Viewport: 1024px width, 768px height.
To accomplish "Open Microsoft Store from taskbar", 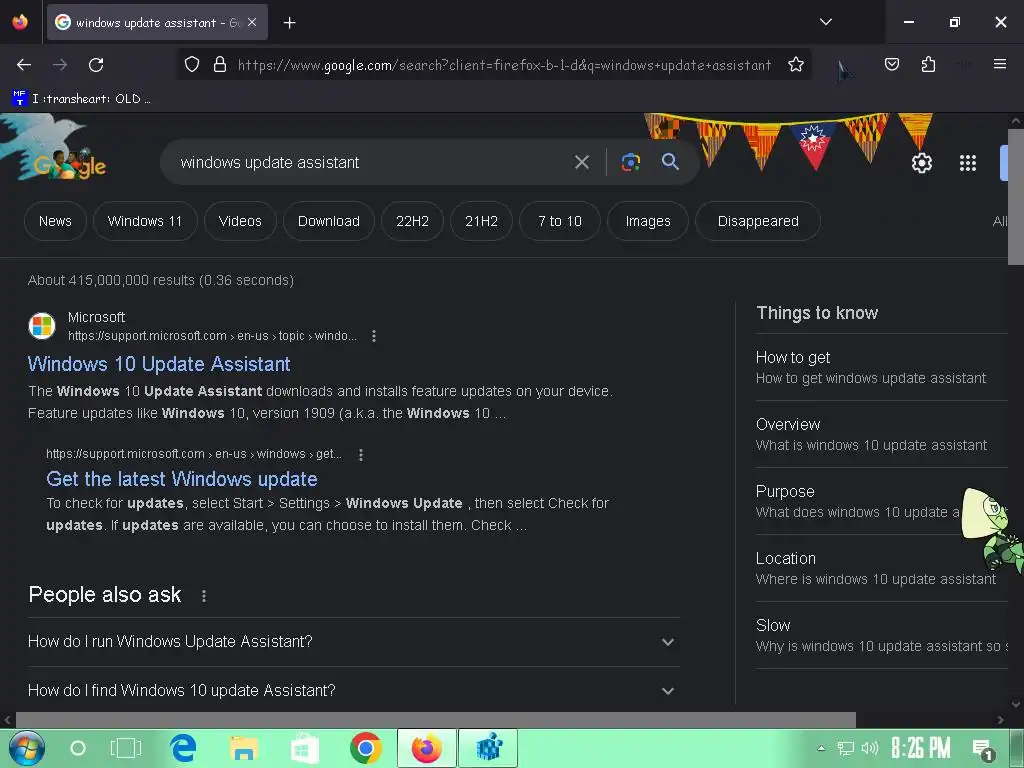I will point(304,749).
